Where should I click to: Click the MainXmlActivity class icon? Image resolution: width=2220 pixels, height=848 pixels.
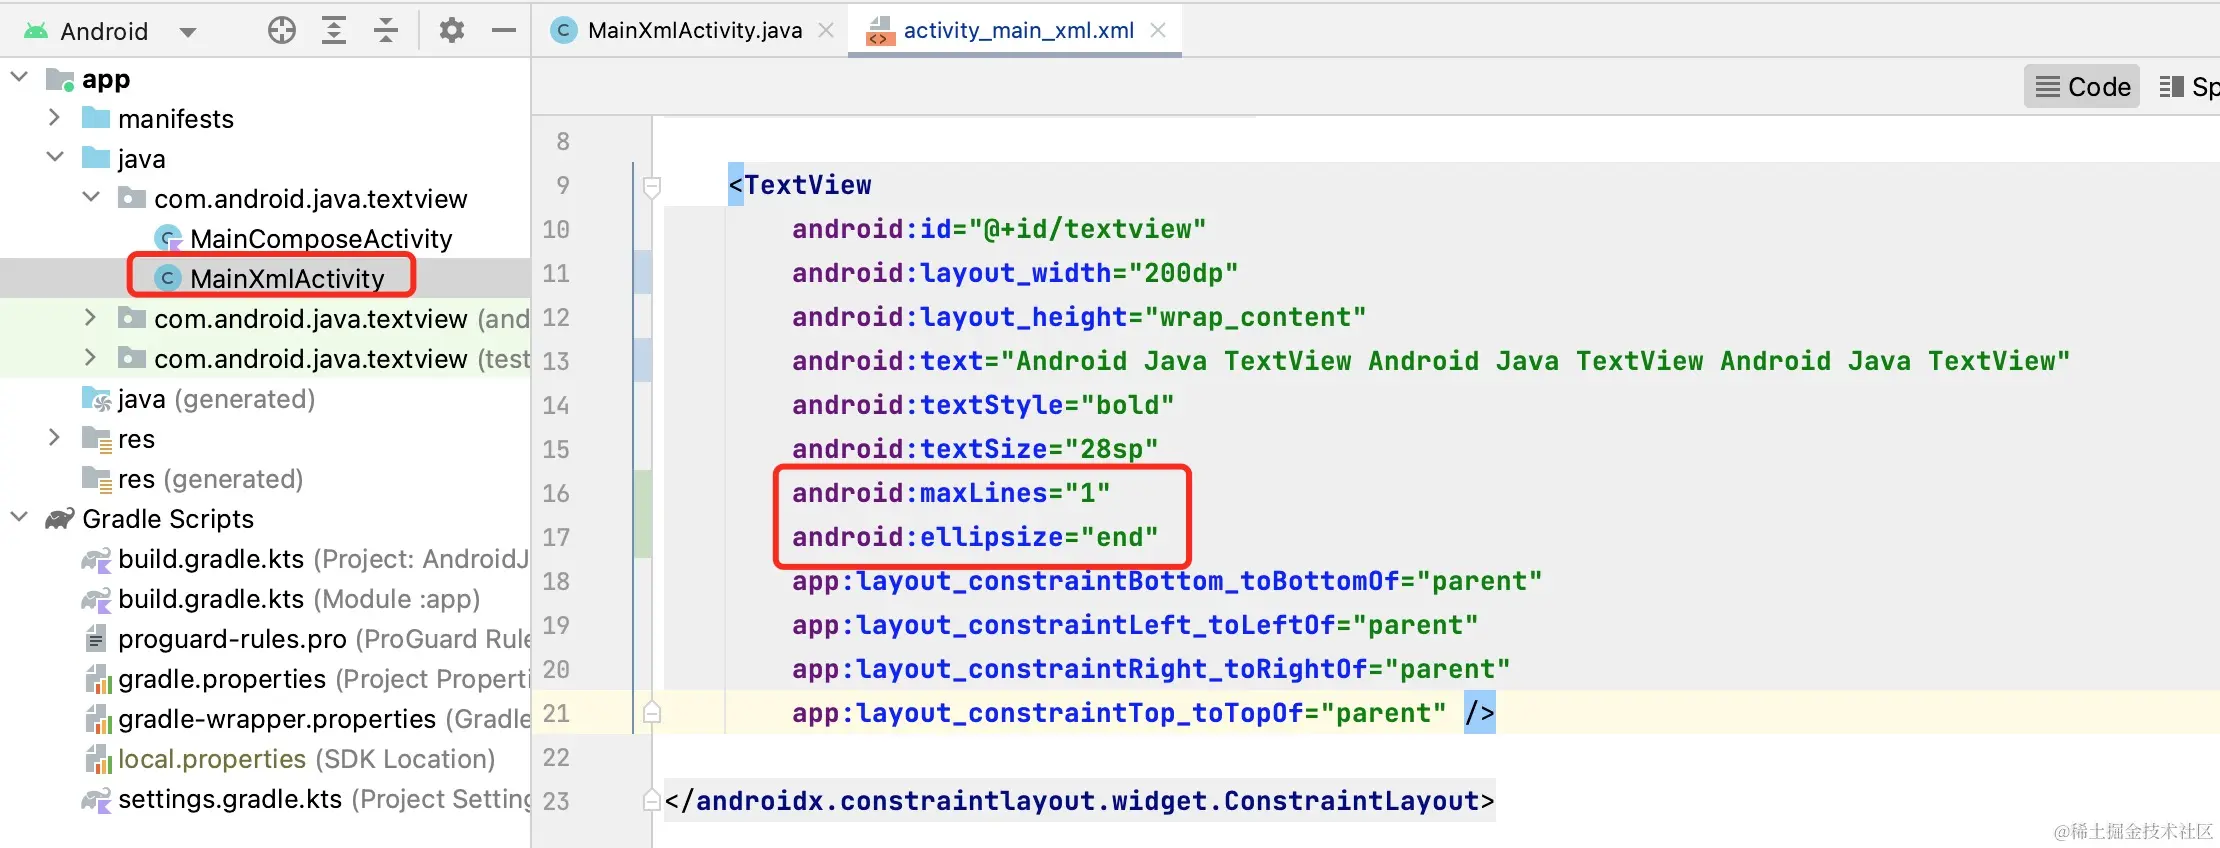click(x=168, y=278)
